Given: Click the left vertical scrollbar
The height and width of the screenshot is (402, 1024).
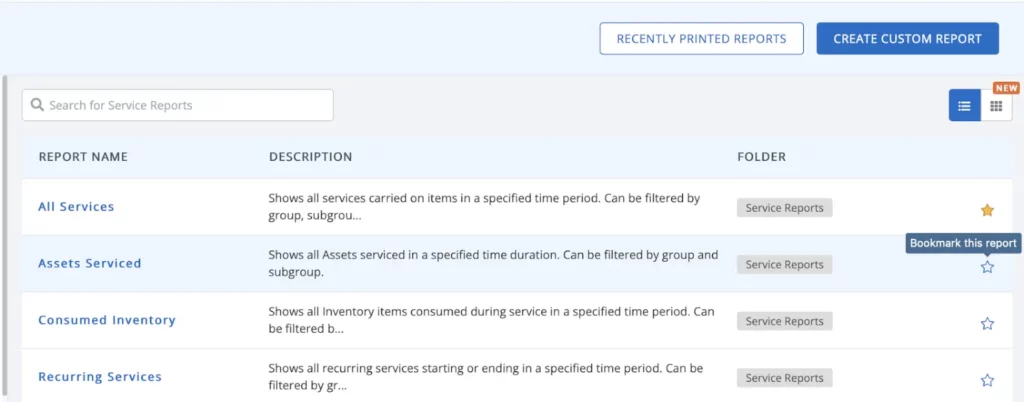Looking at the screenshot, I should pos(6,240).
